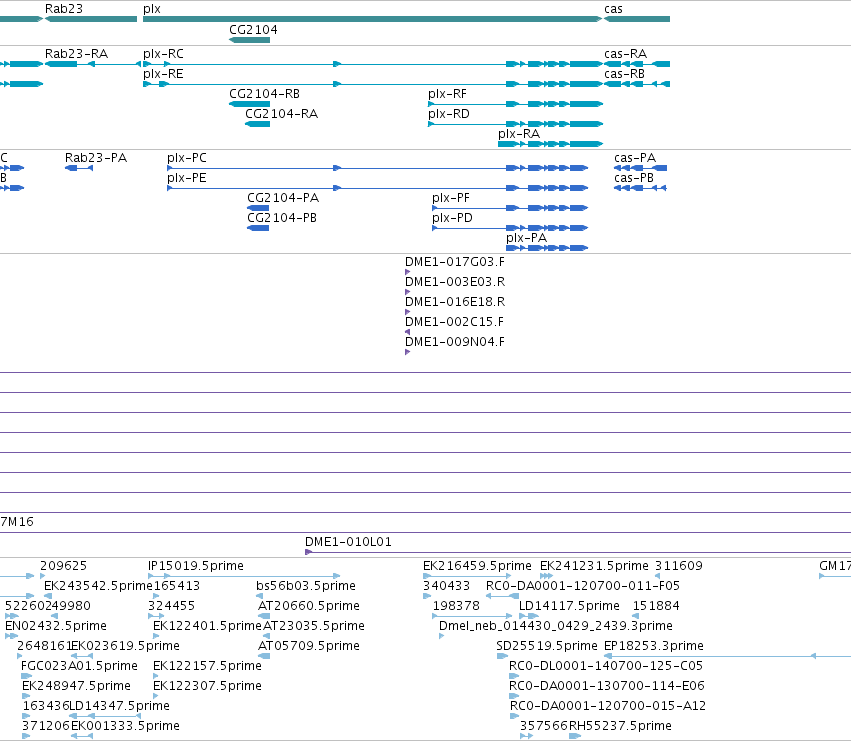
Task: Select EST 209625
Action: (x=42, y=576)
